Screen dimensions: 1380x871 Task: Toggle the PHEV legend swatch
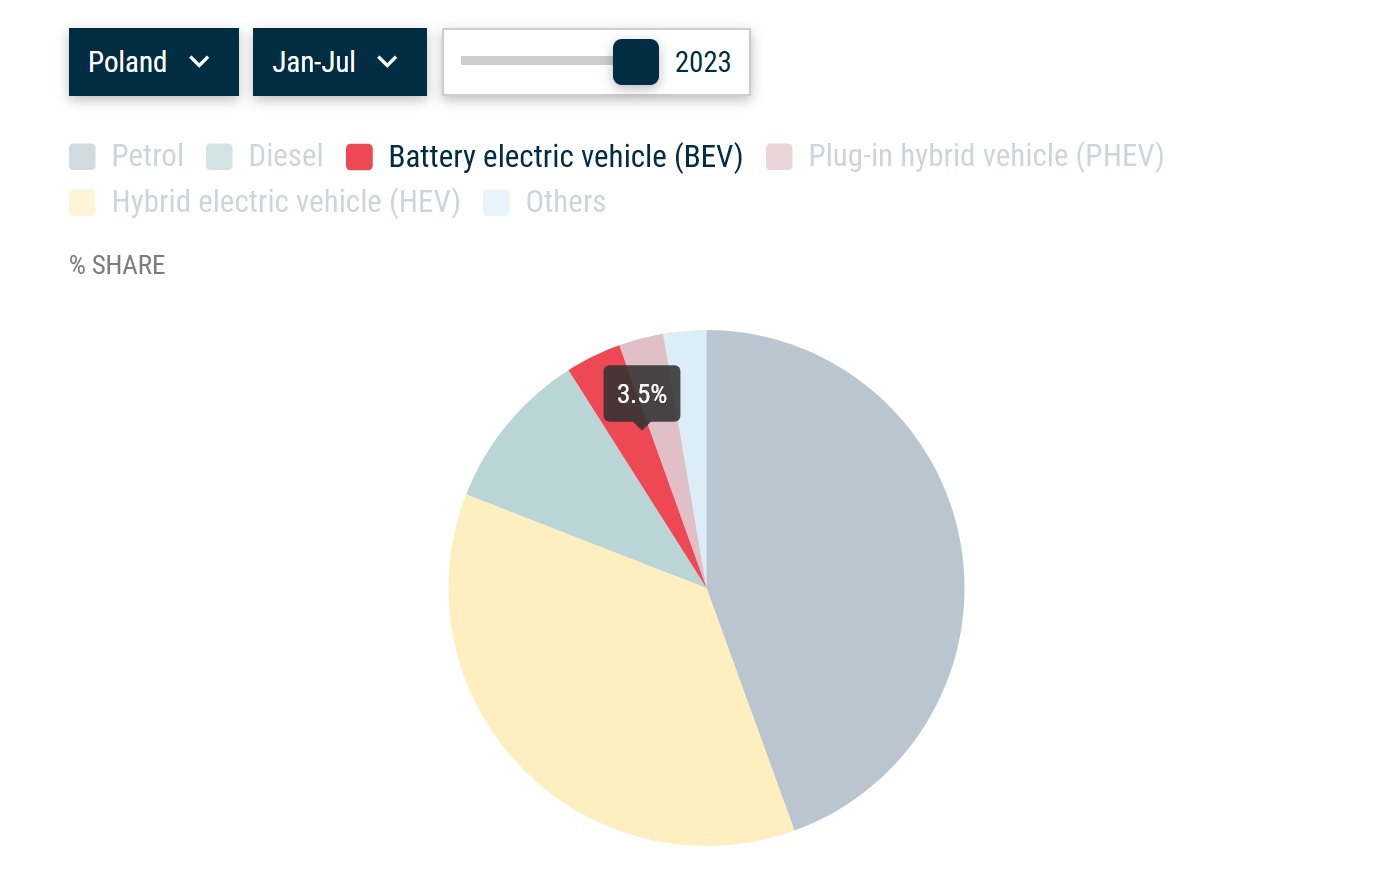[x=779, y=157]
